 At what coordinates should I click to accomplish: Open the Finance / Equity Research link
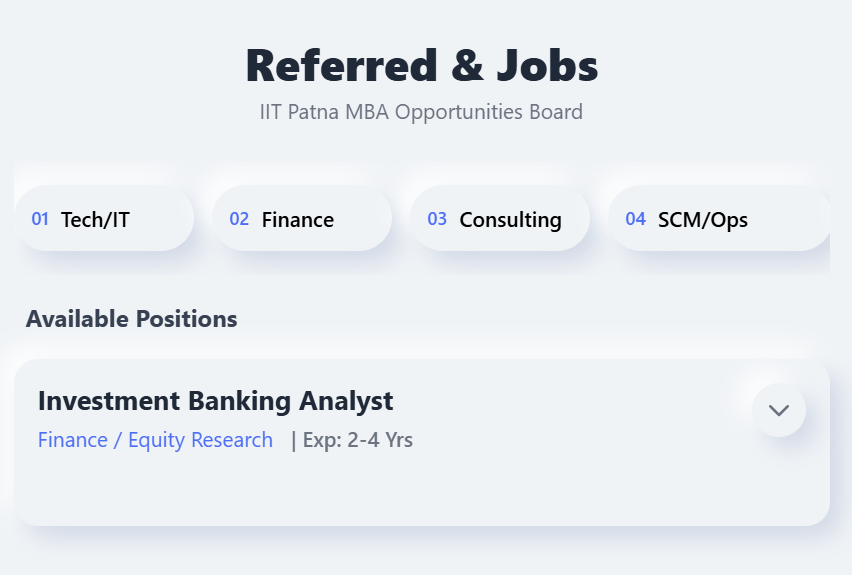click(x=155, y=440)
